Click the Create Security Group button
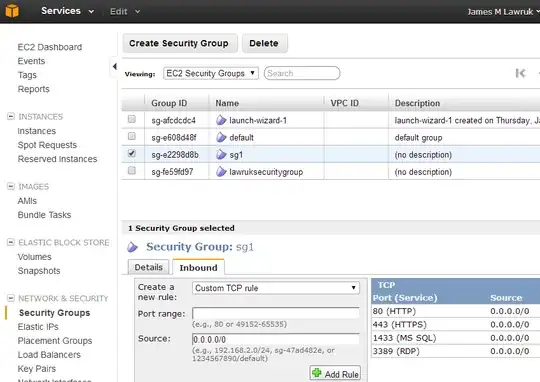This screenshot has height=382, width=540. 180,43
